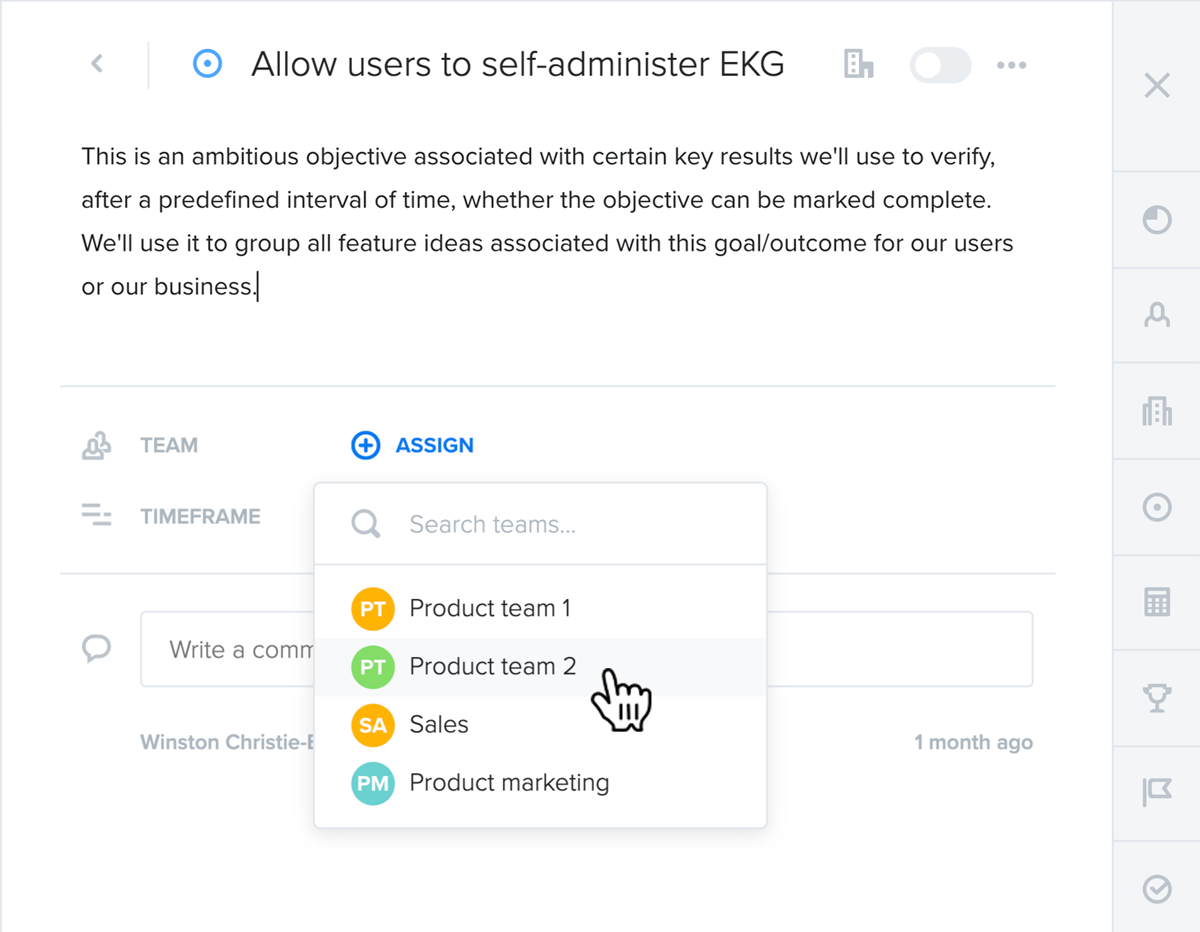Viewport: 1200px width, 932px height.
Task: Open the three-dots more options menu
Action: tap(1012, 66)
